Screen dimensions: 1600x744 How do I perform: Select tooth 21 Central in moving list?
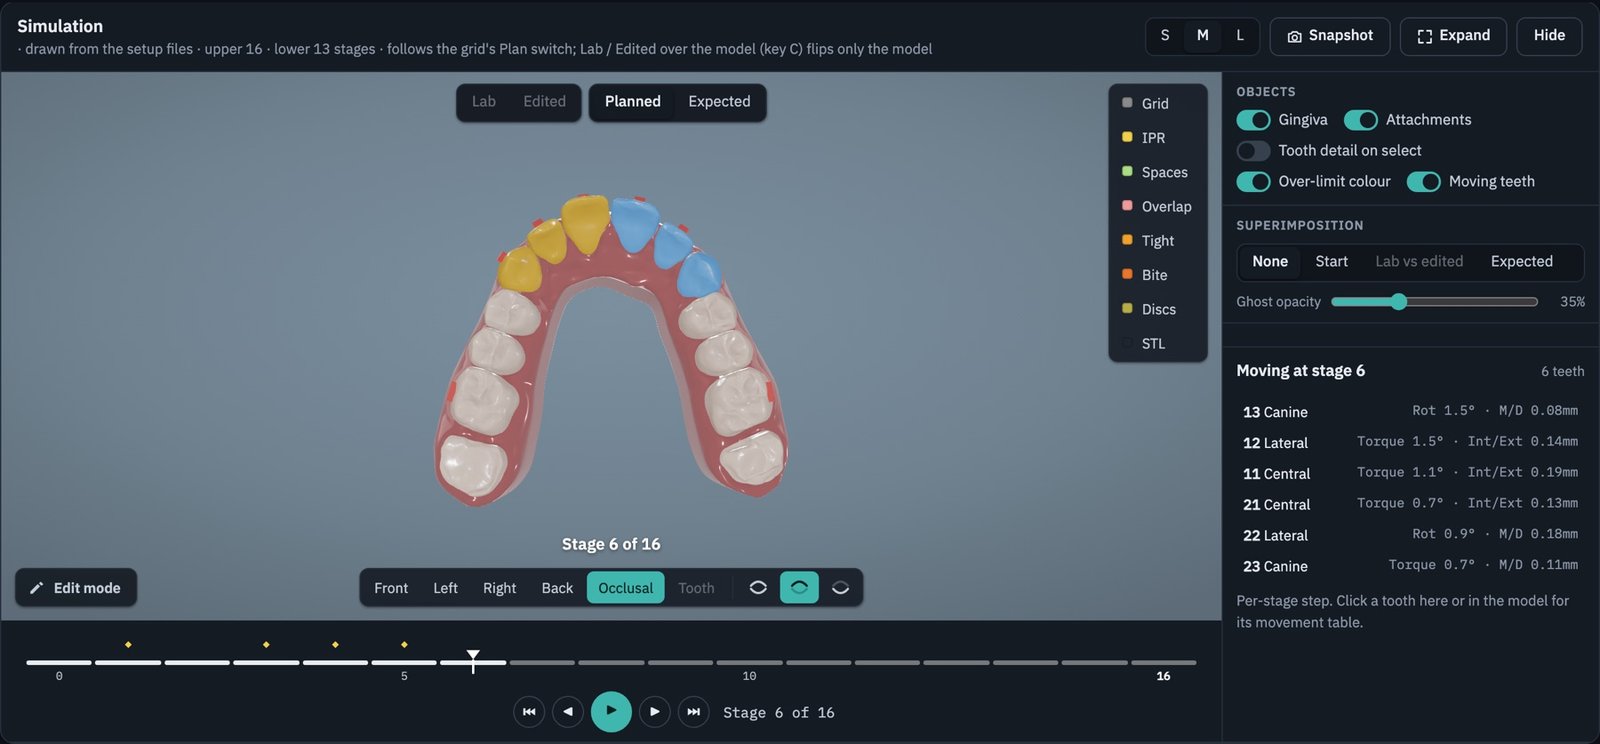(x=1410, y=504)
